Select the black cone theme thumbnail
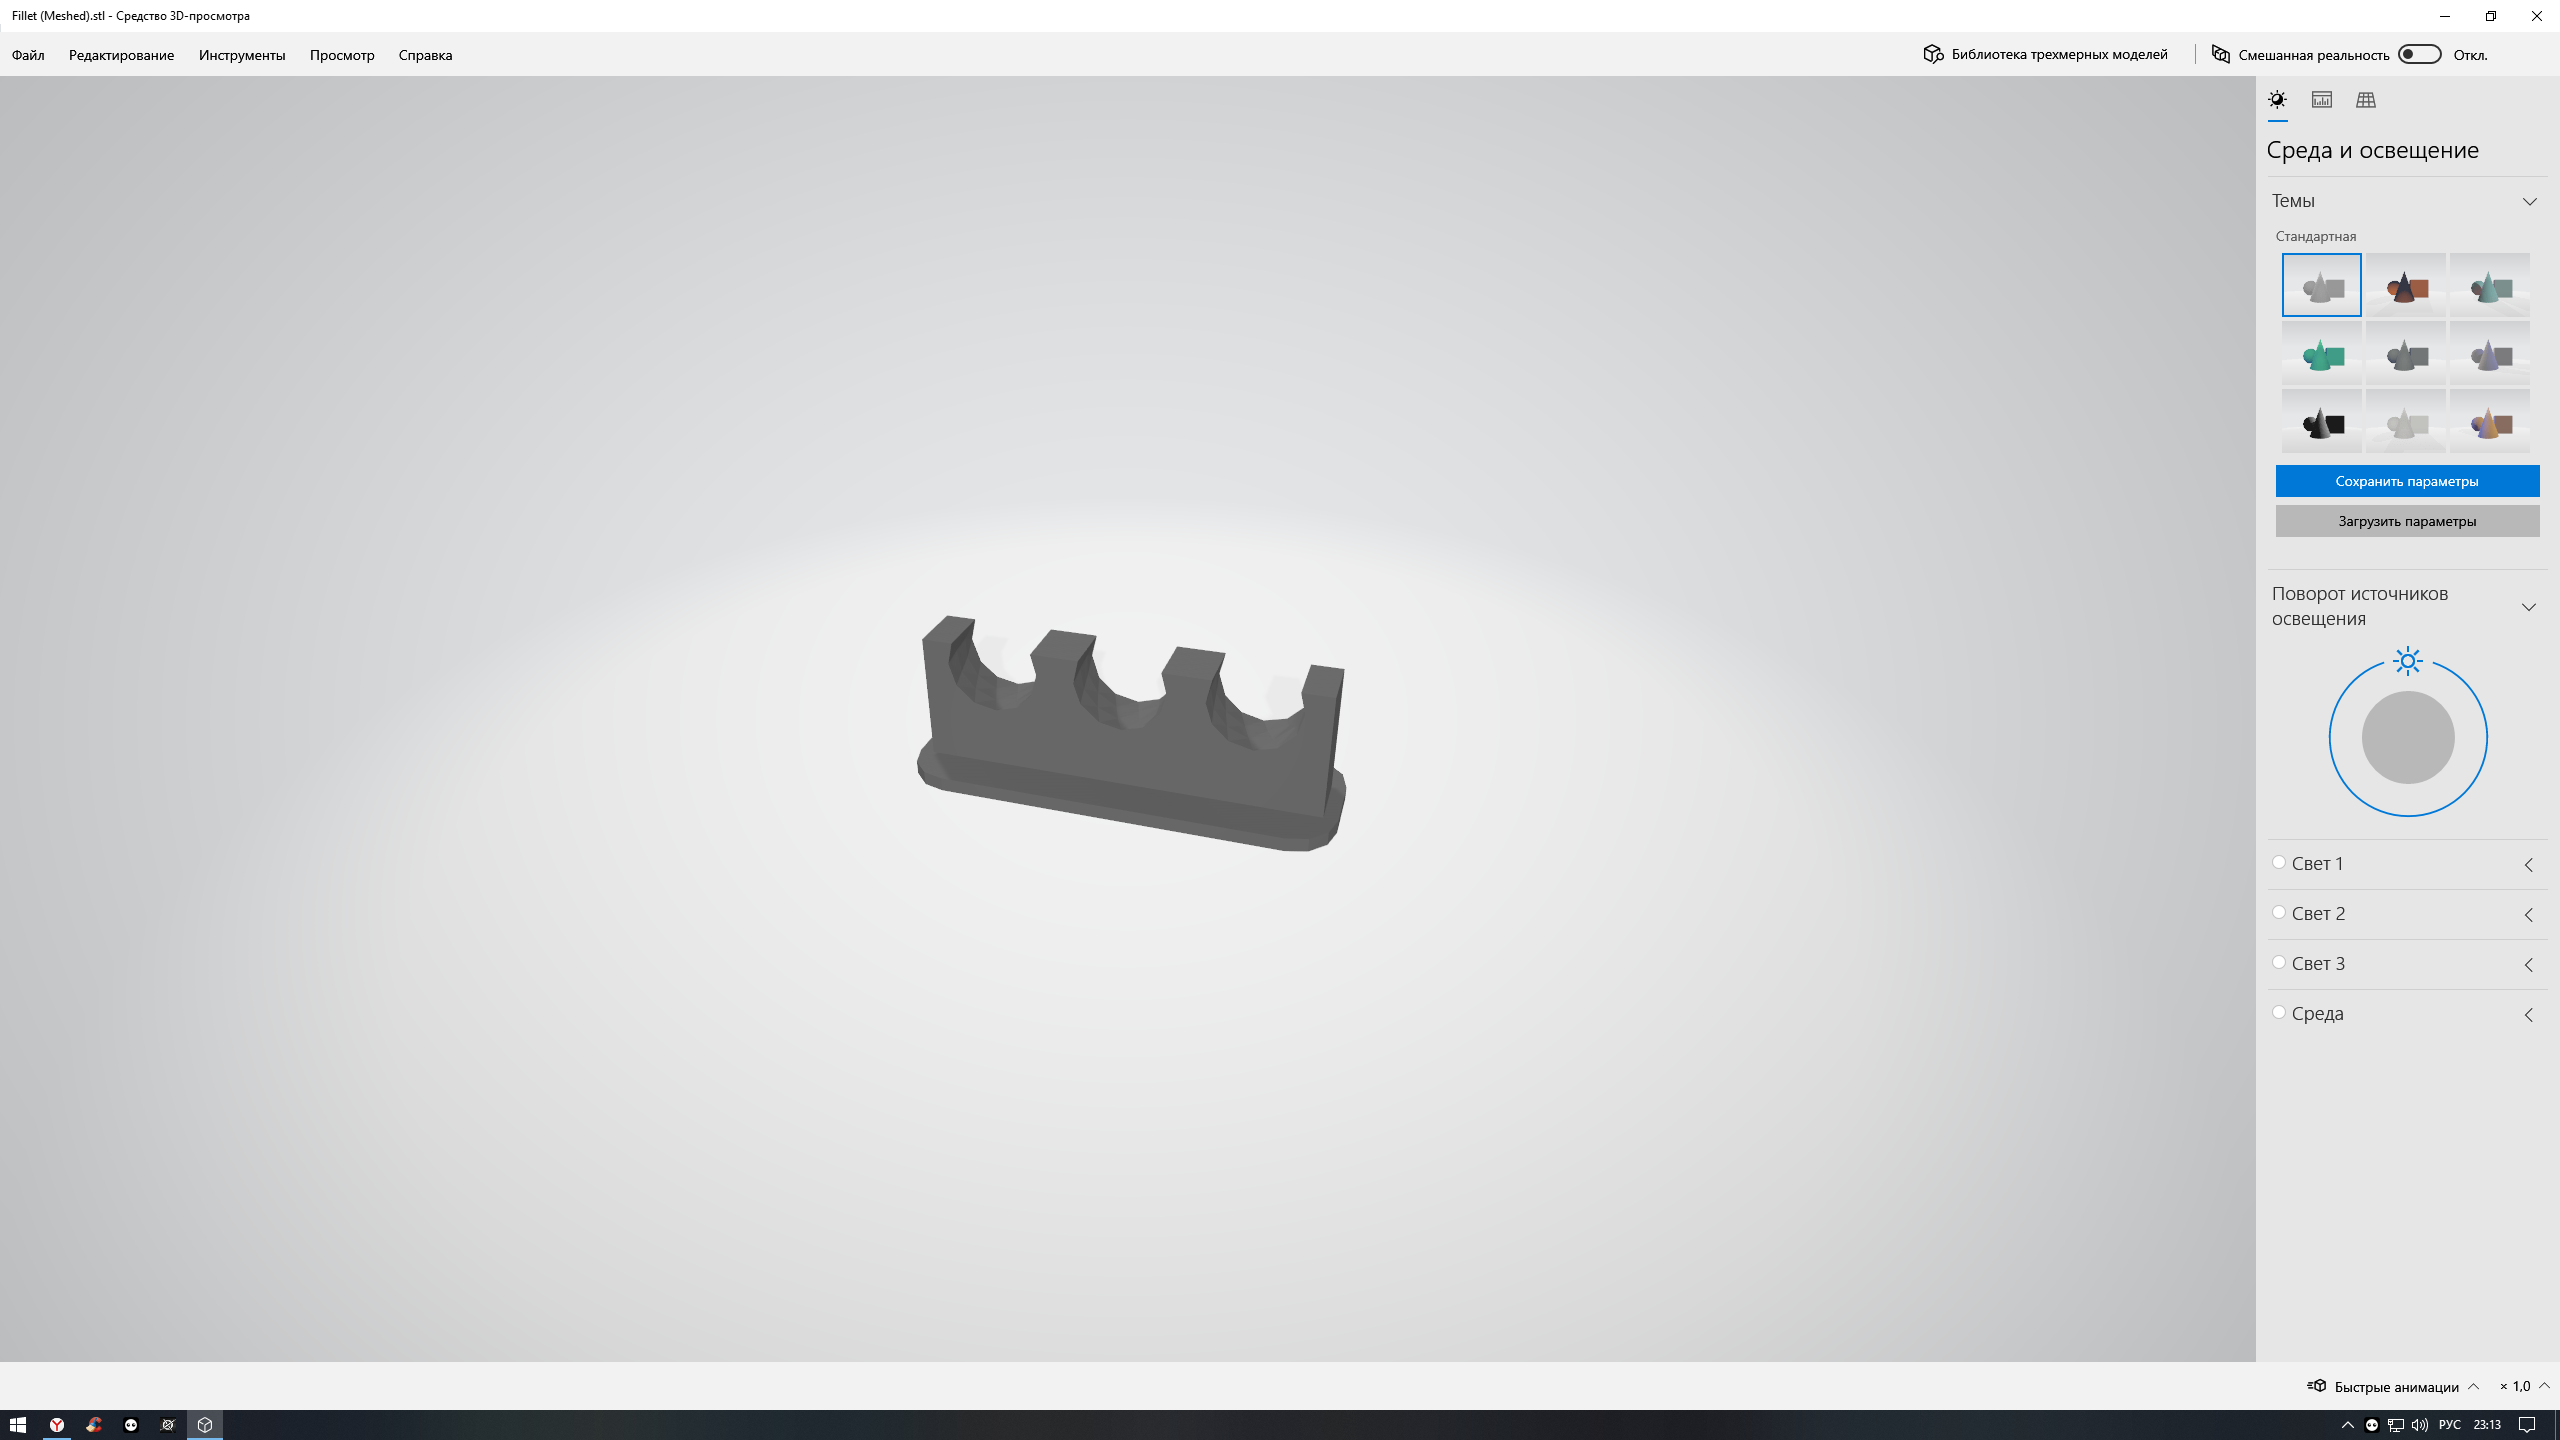 (x=2321, y=422)
